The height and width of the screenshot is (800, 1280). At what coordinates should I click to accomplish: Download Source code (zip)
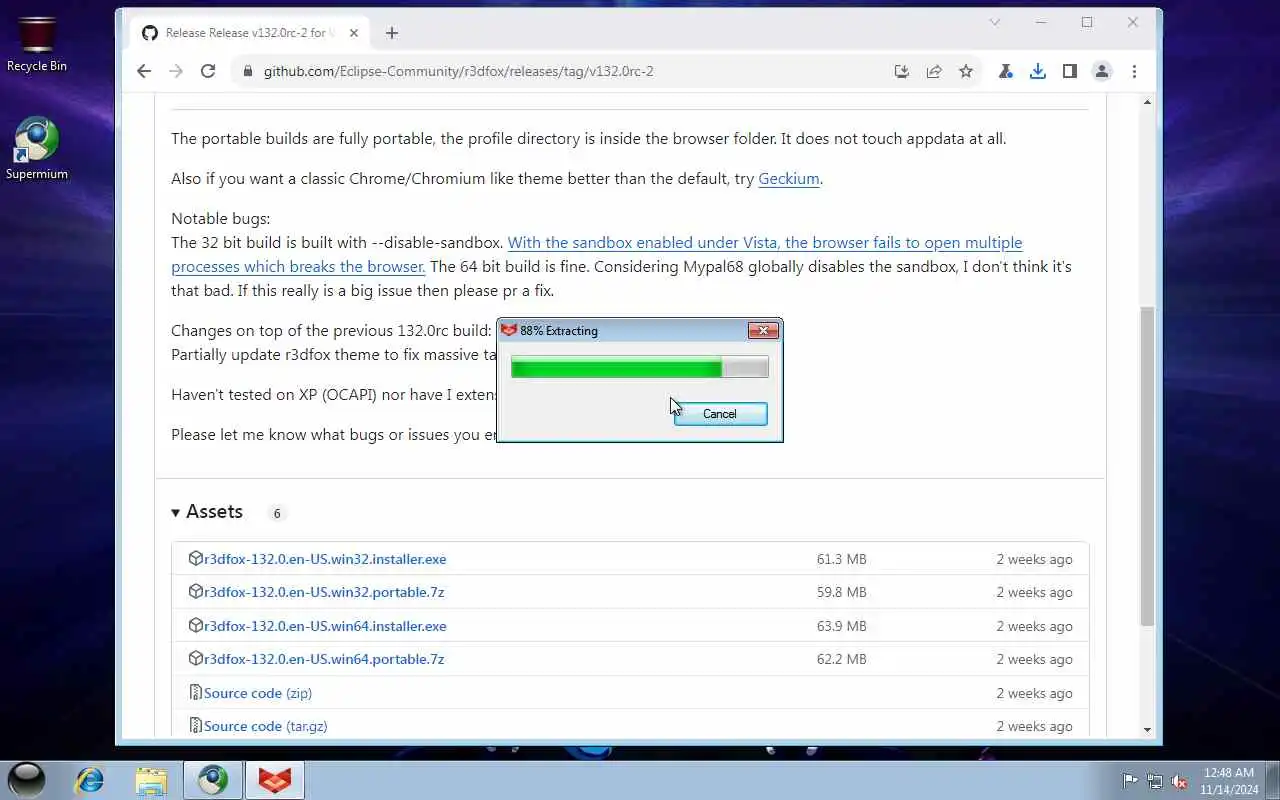tap(258, 693)
